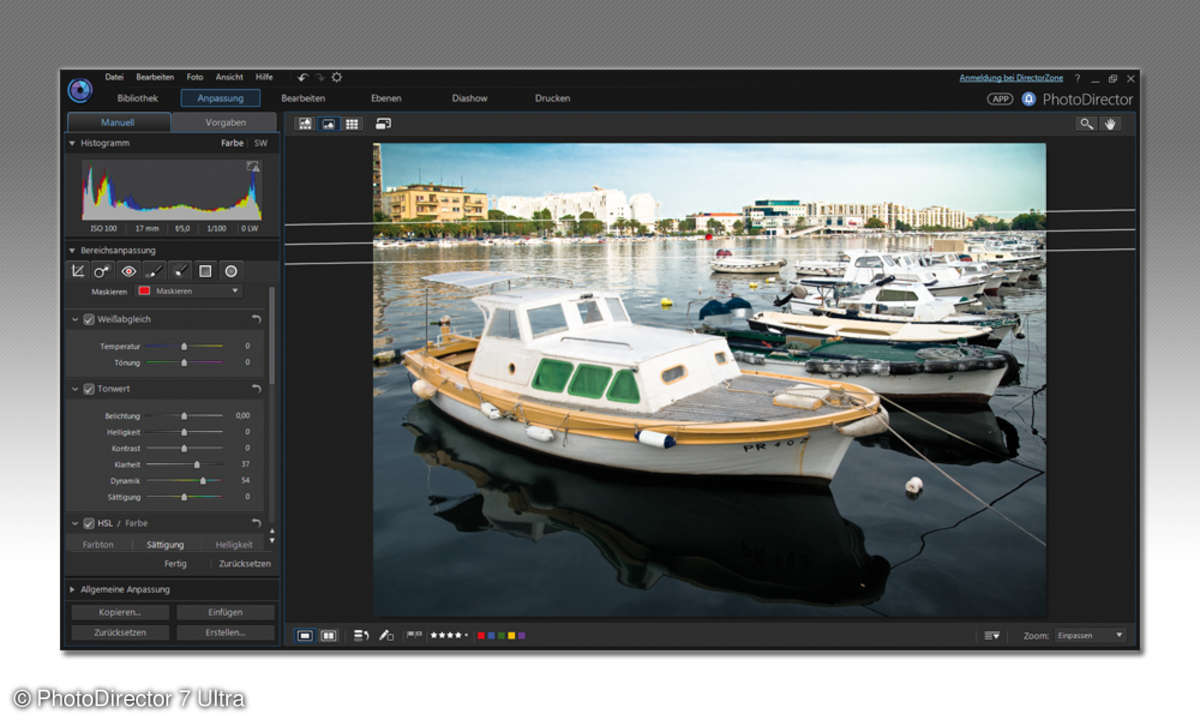Click the Erstellen... button
This screenshot has width=1200, height=720.
[x=225, y=632]
